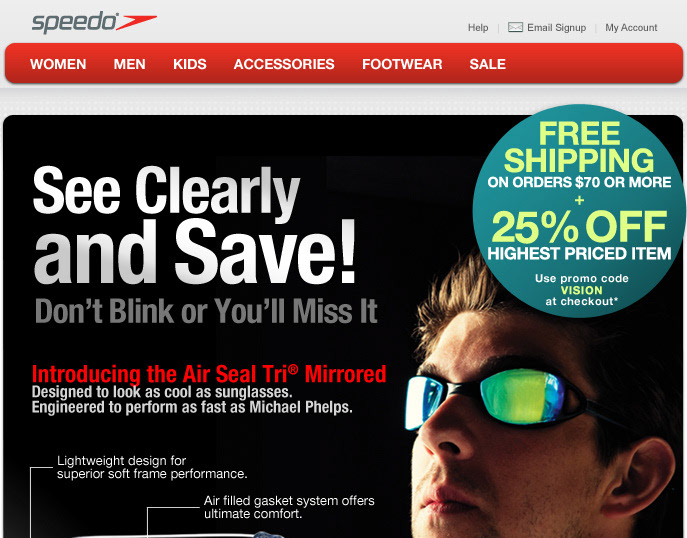Open the FOOTWEAR category
The image size is (687, 538).
click(x=402, y=64)
